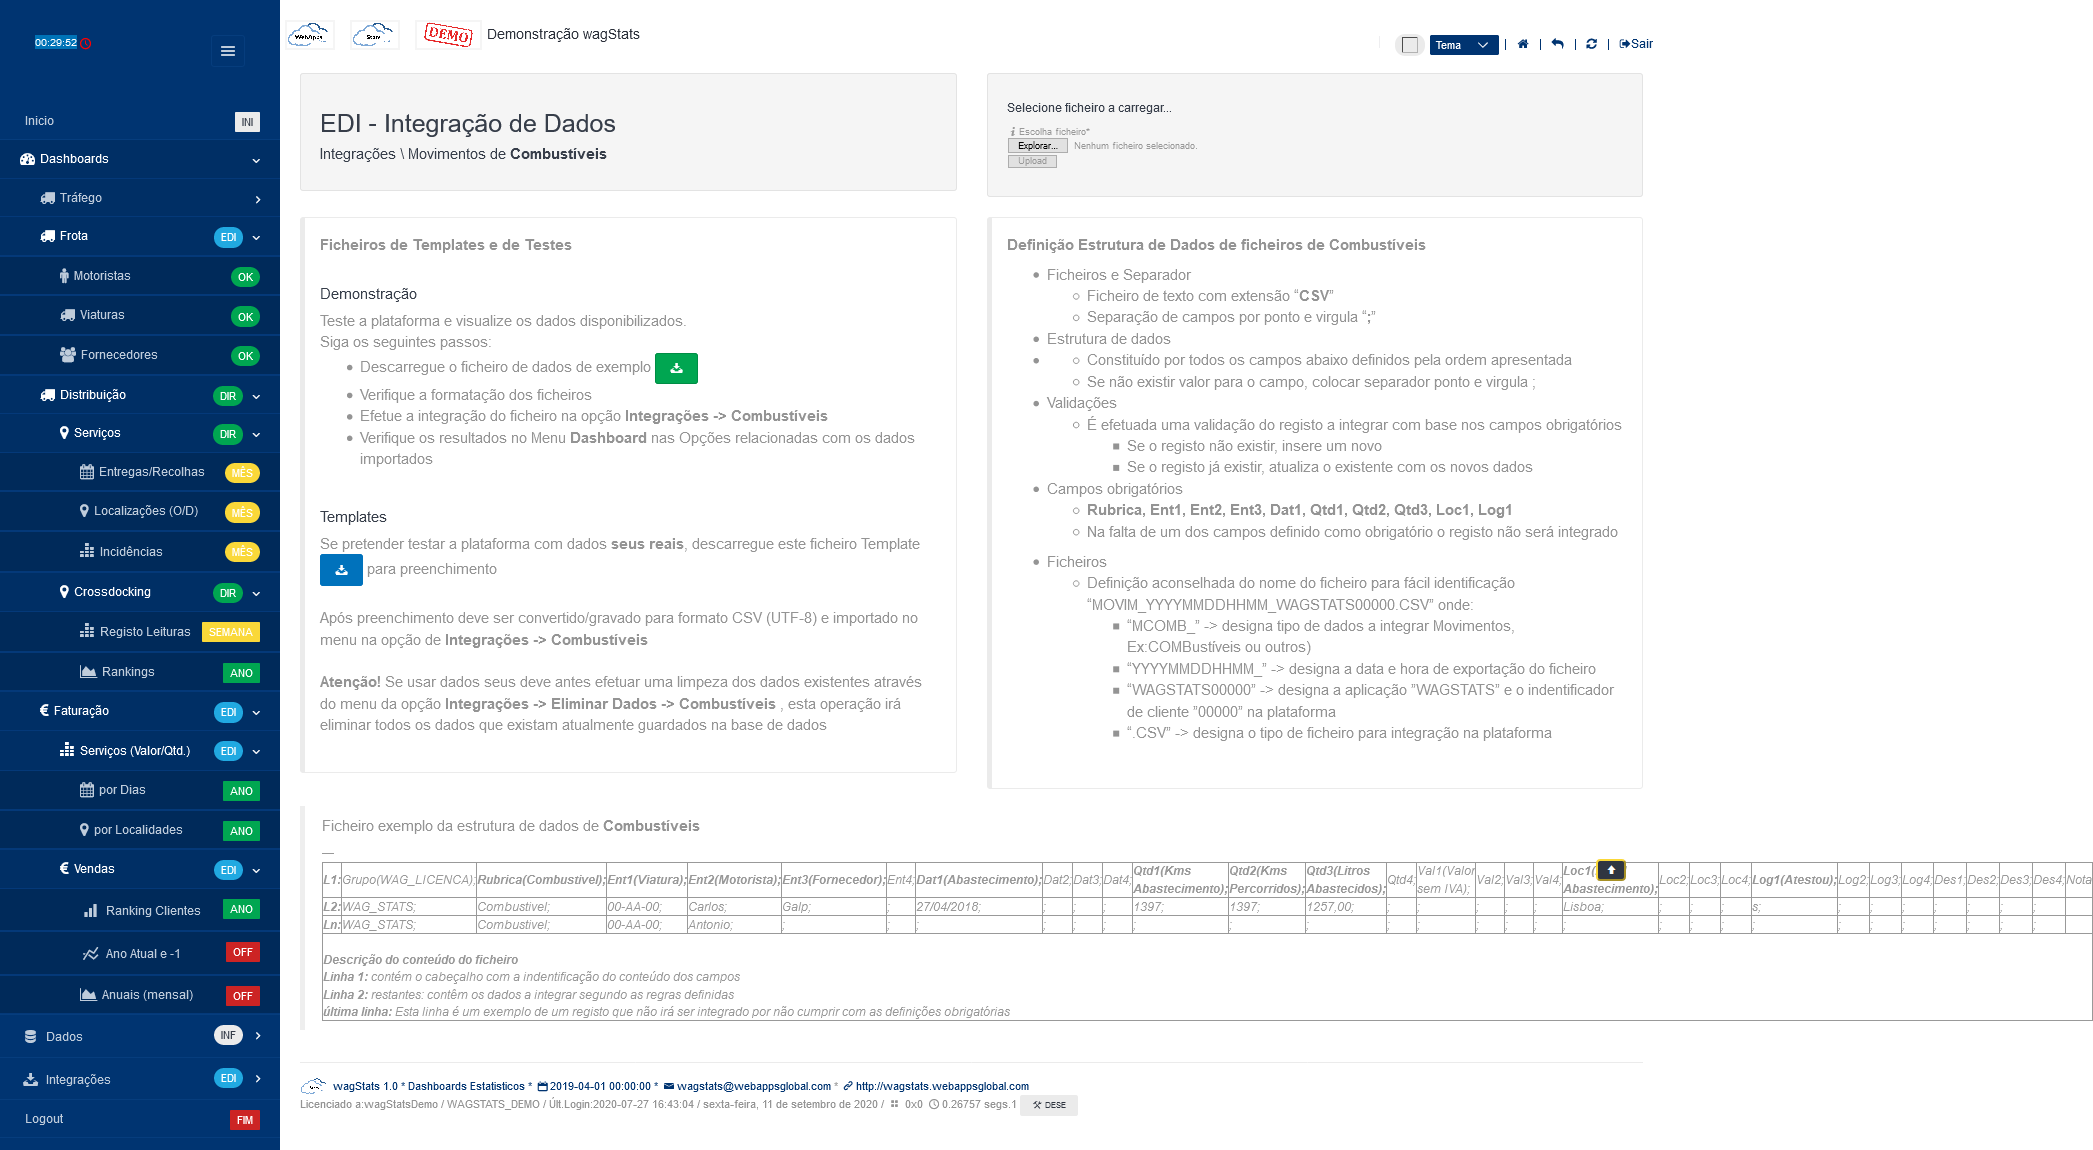Click the home icon in top toolbar
Screen dimensions: 2093x1150
point(1523,44)
